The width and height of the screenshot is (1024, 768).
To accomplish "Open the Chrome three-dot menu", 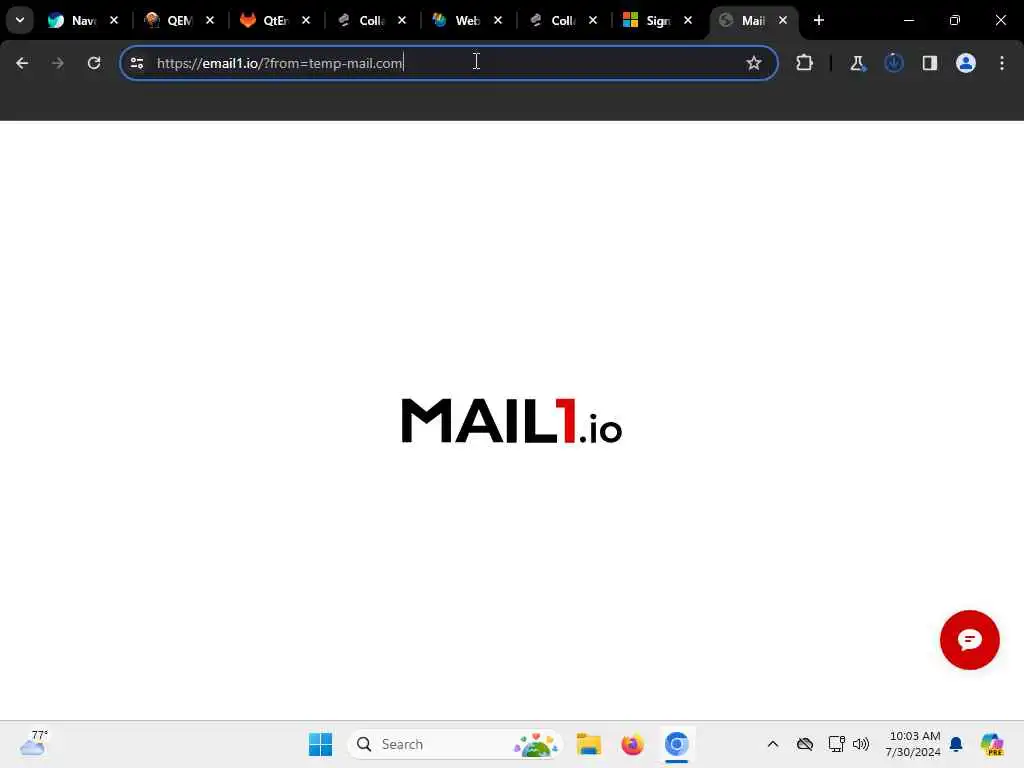I will [1002, 63].
